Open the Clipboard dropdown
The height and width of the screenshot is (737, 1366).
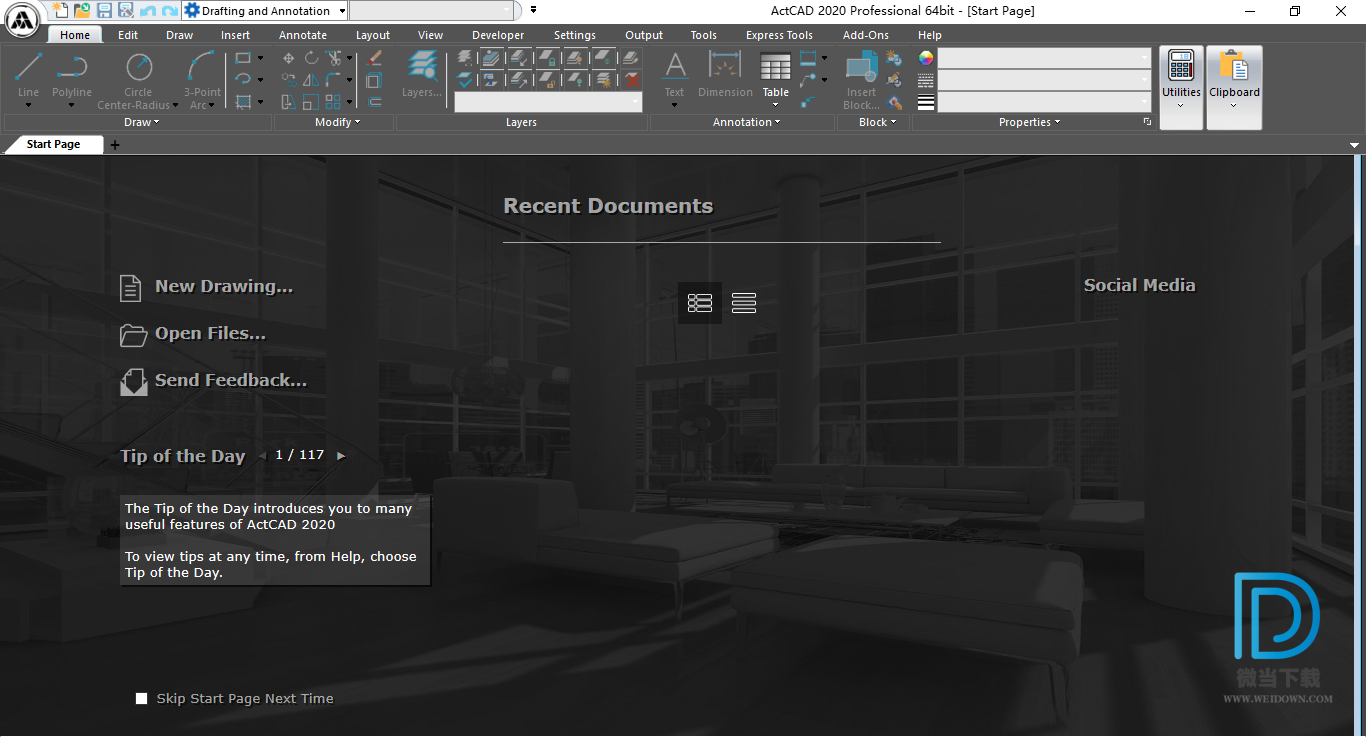pos(1234,87)
